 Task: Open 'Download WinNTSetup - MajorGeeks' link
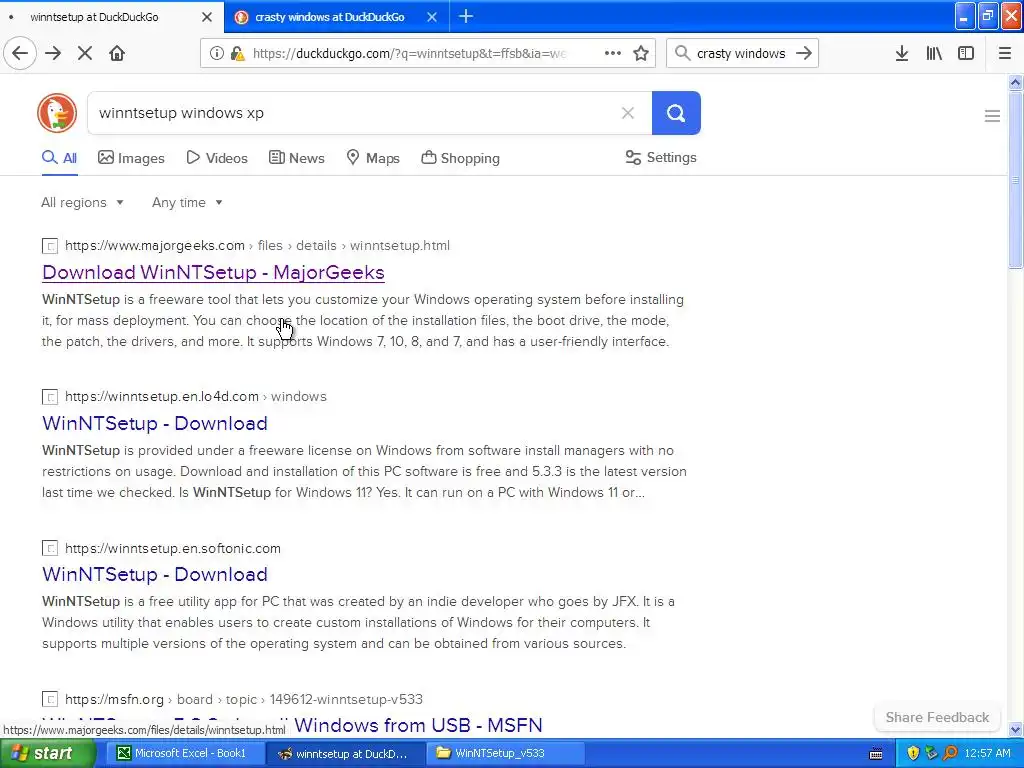213,272
